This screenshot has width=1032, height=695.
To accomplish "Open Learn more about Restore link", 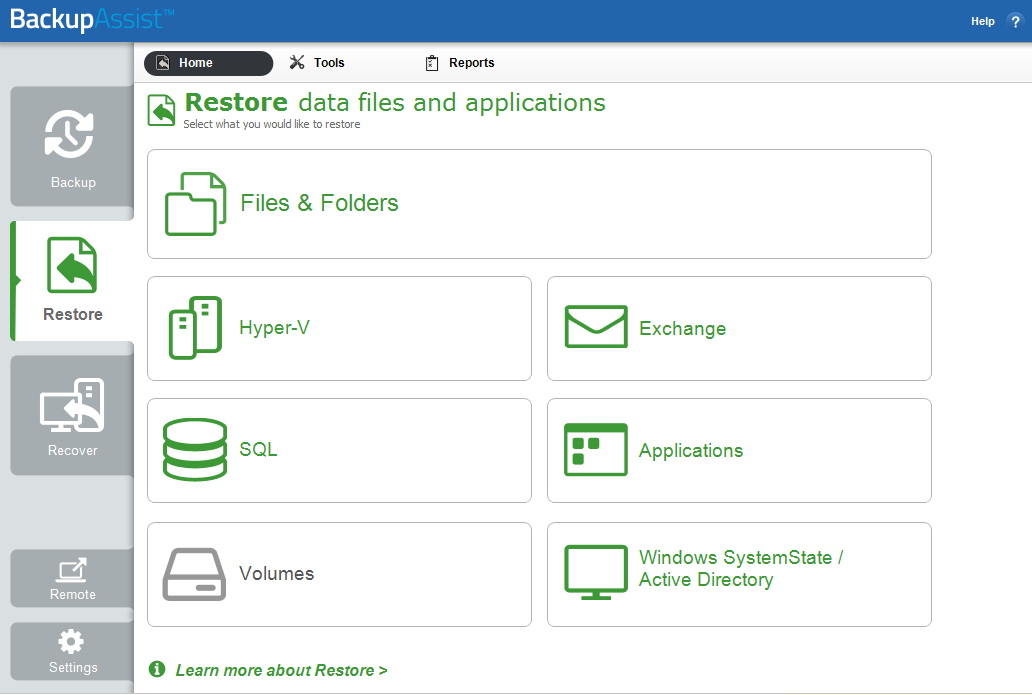I will pyautogui.click(x=281, y=670).
